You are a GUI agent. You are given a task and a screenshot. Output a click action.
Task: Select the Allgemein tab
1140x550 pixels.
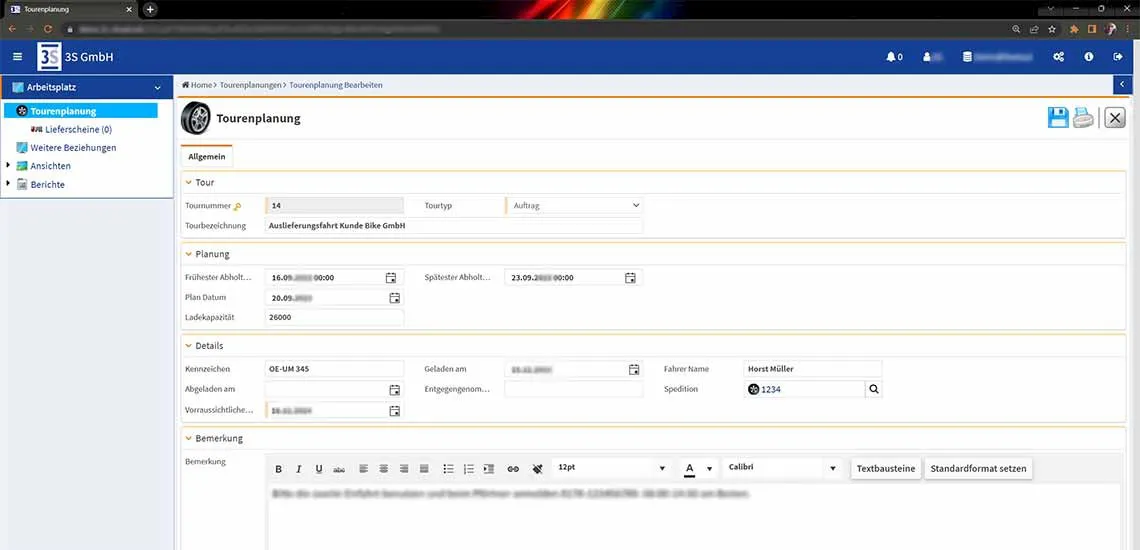pos(207,157)
